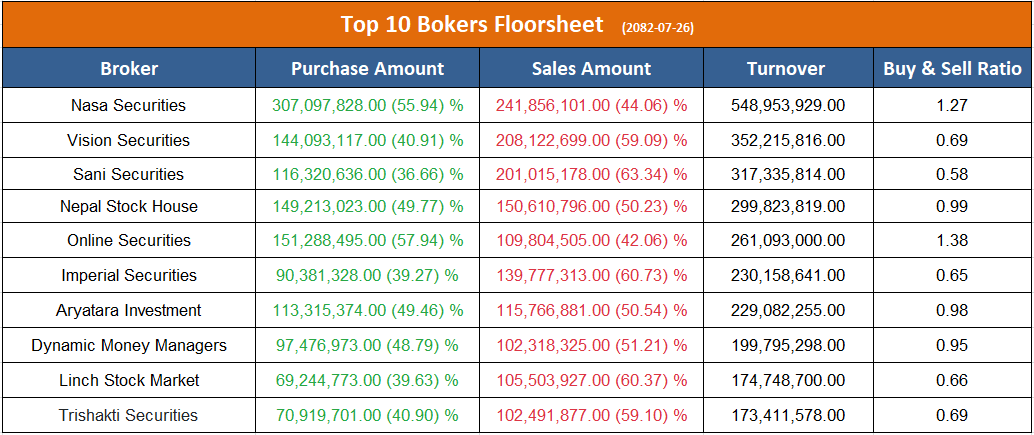
Task: Select the Nasa Securities broker cell
Action: tap(129, 105)
